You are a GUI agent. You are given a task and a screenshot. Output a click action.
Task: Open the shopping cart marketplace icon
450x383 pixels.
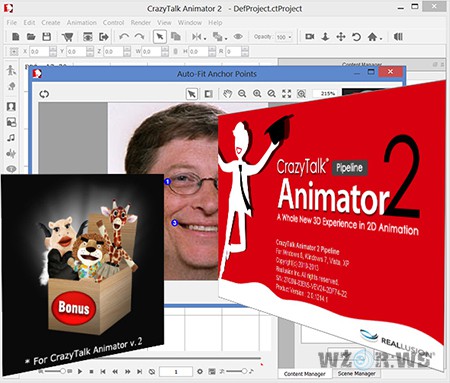point(68,37)
